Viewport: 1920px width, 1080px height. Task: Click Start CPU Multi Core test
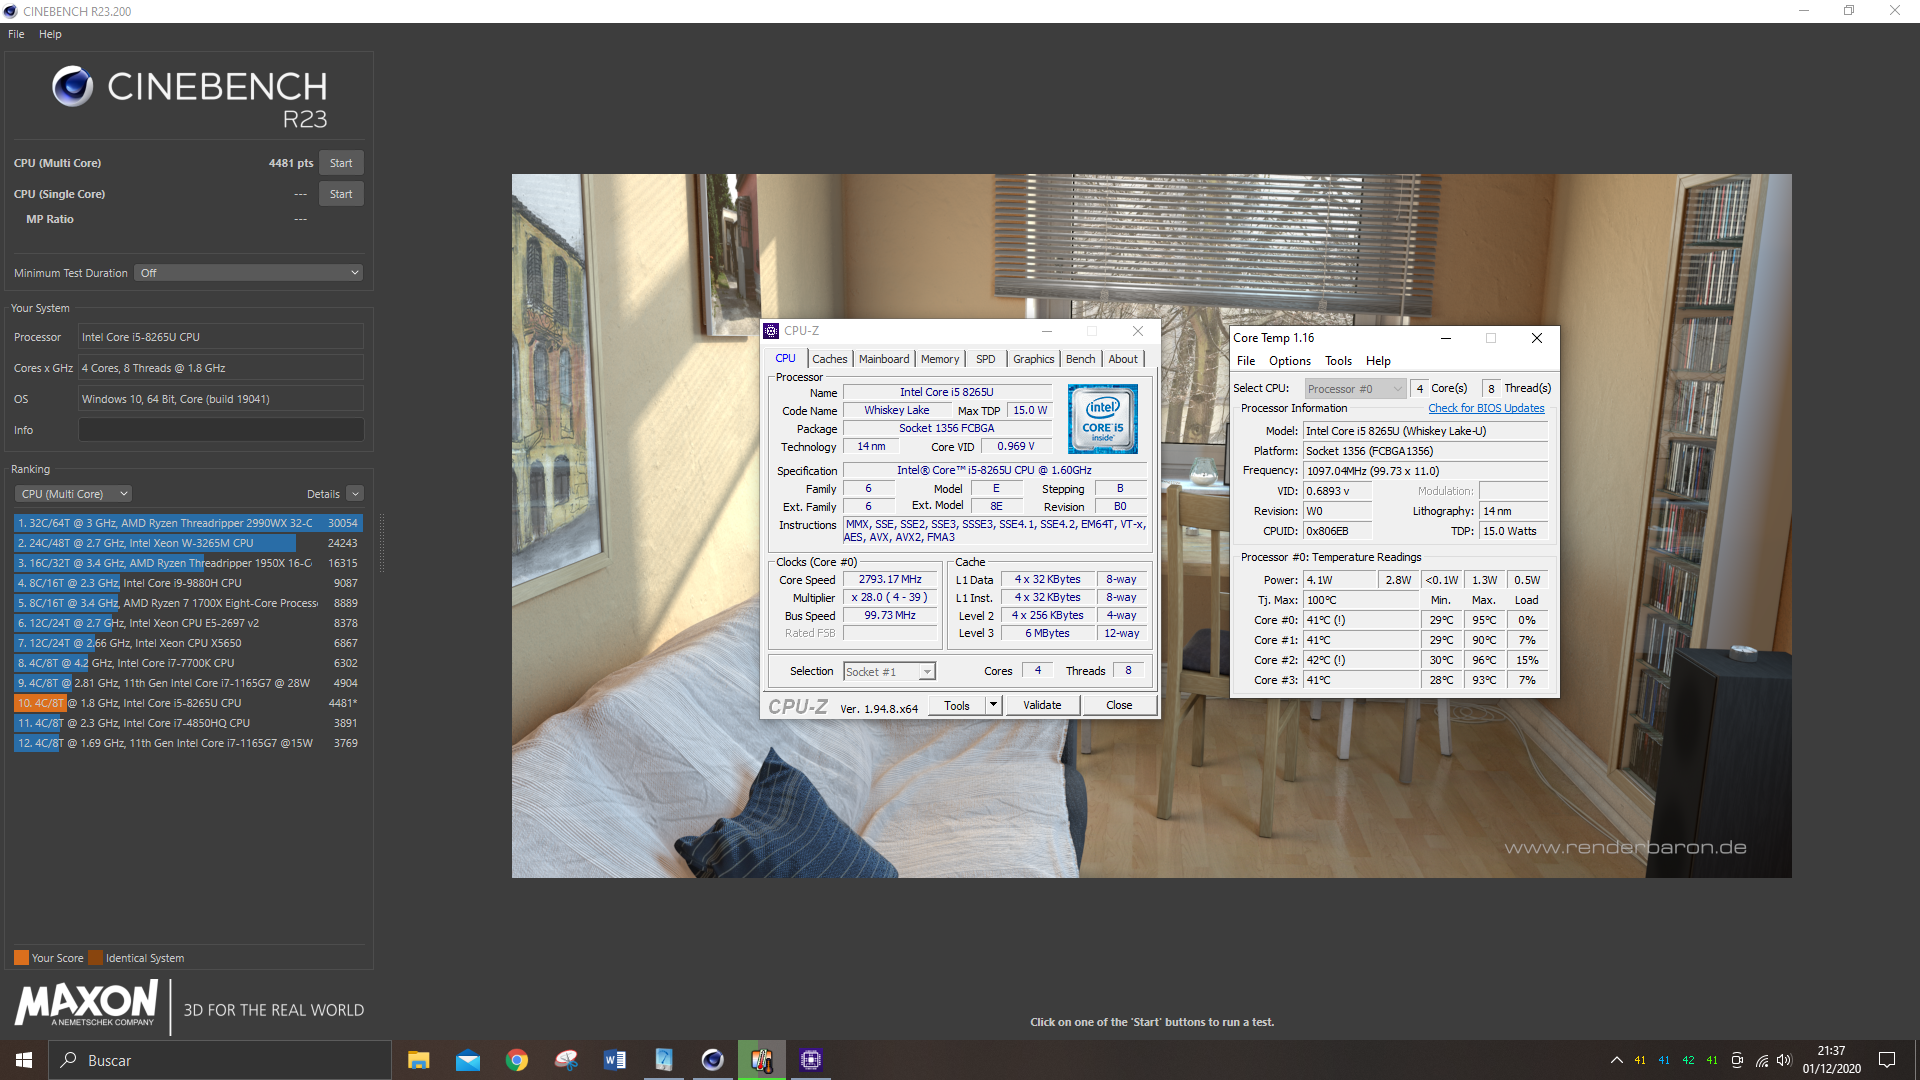coord(342,162)
